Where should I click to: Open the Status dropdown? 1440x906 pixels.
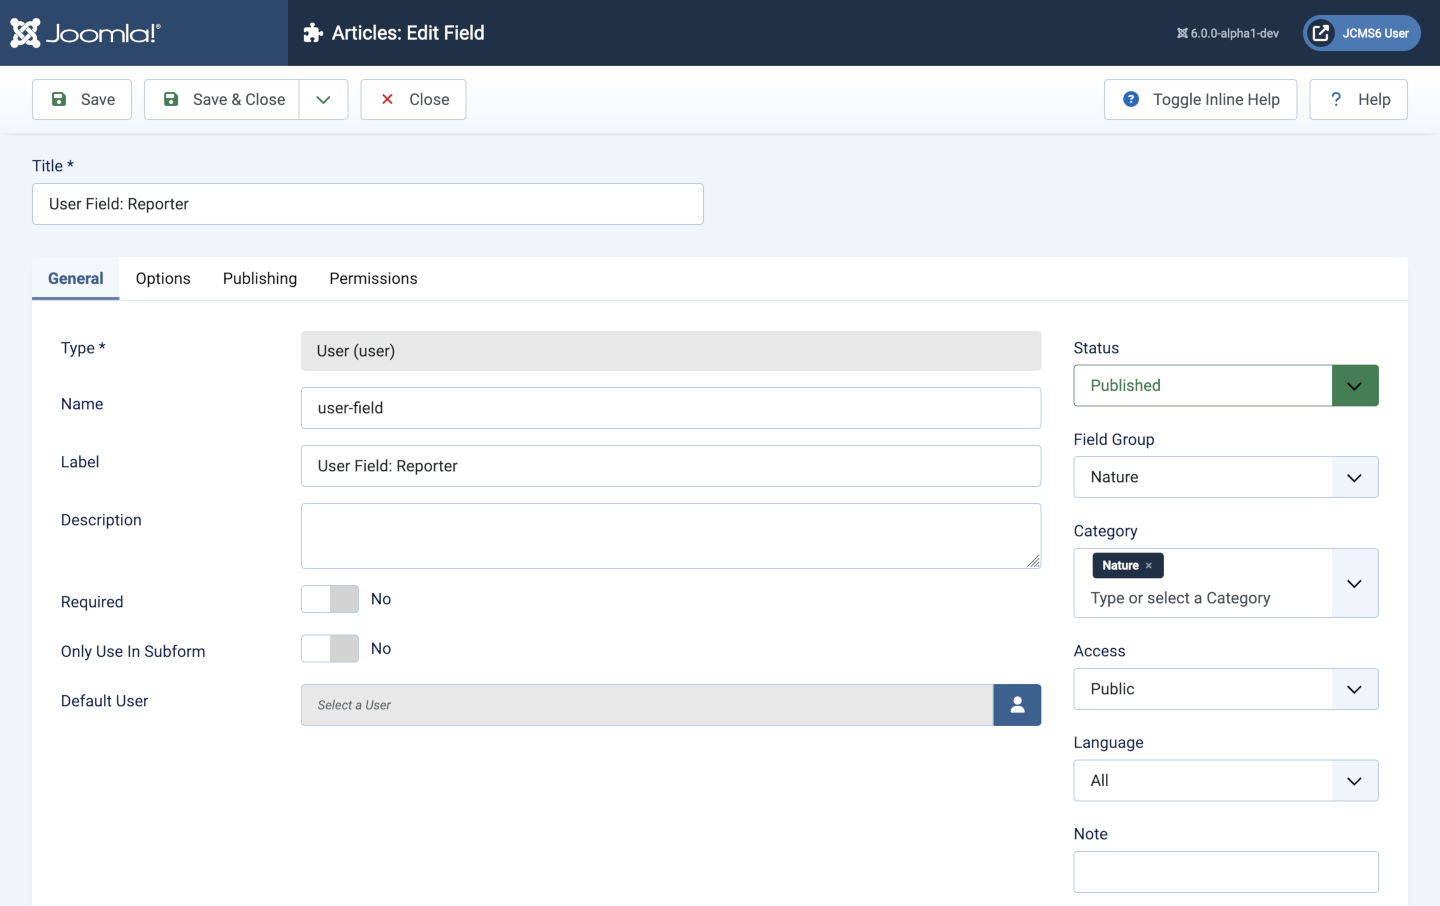[1355, 385]
